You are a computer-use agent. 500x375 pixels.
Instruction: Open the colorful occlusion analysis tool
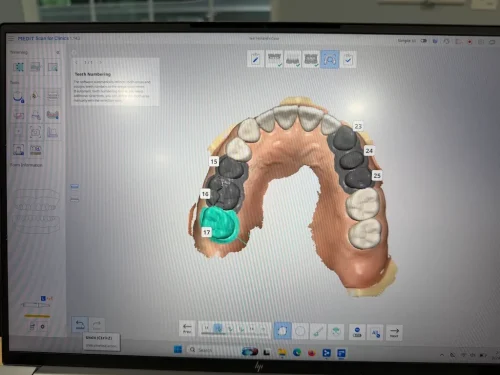pos(53,115)
